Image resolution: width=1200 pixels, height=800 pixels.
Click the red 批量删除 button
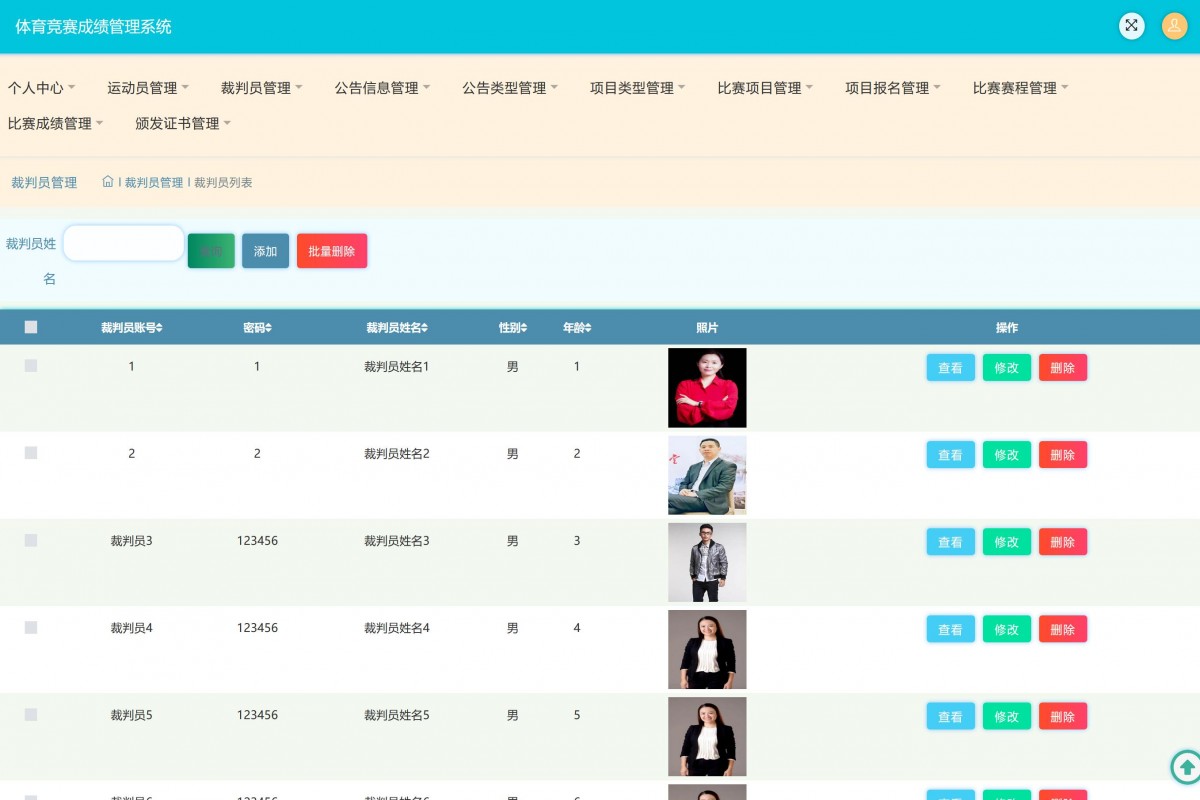332,251
